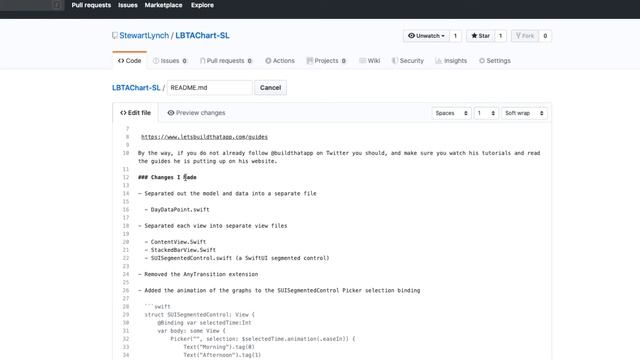The image size is (640, 360).
Task: Click the Preview changes eye icon
Action: pos(171,113)
